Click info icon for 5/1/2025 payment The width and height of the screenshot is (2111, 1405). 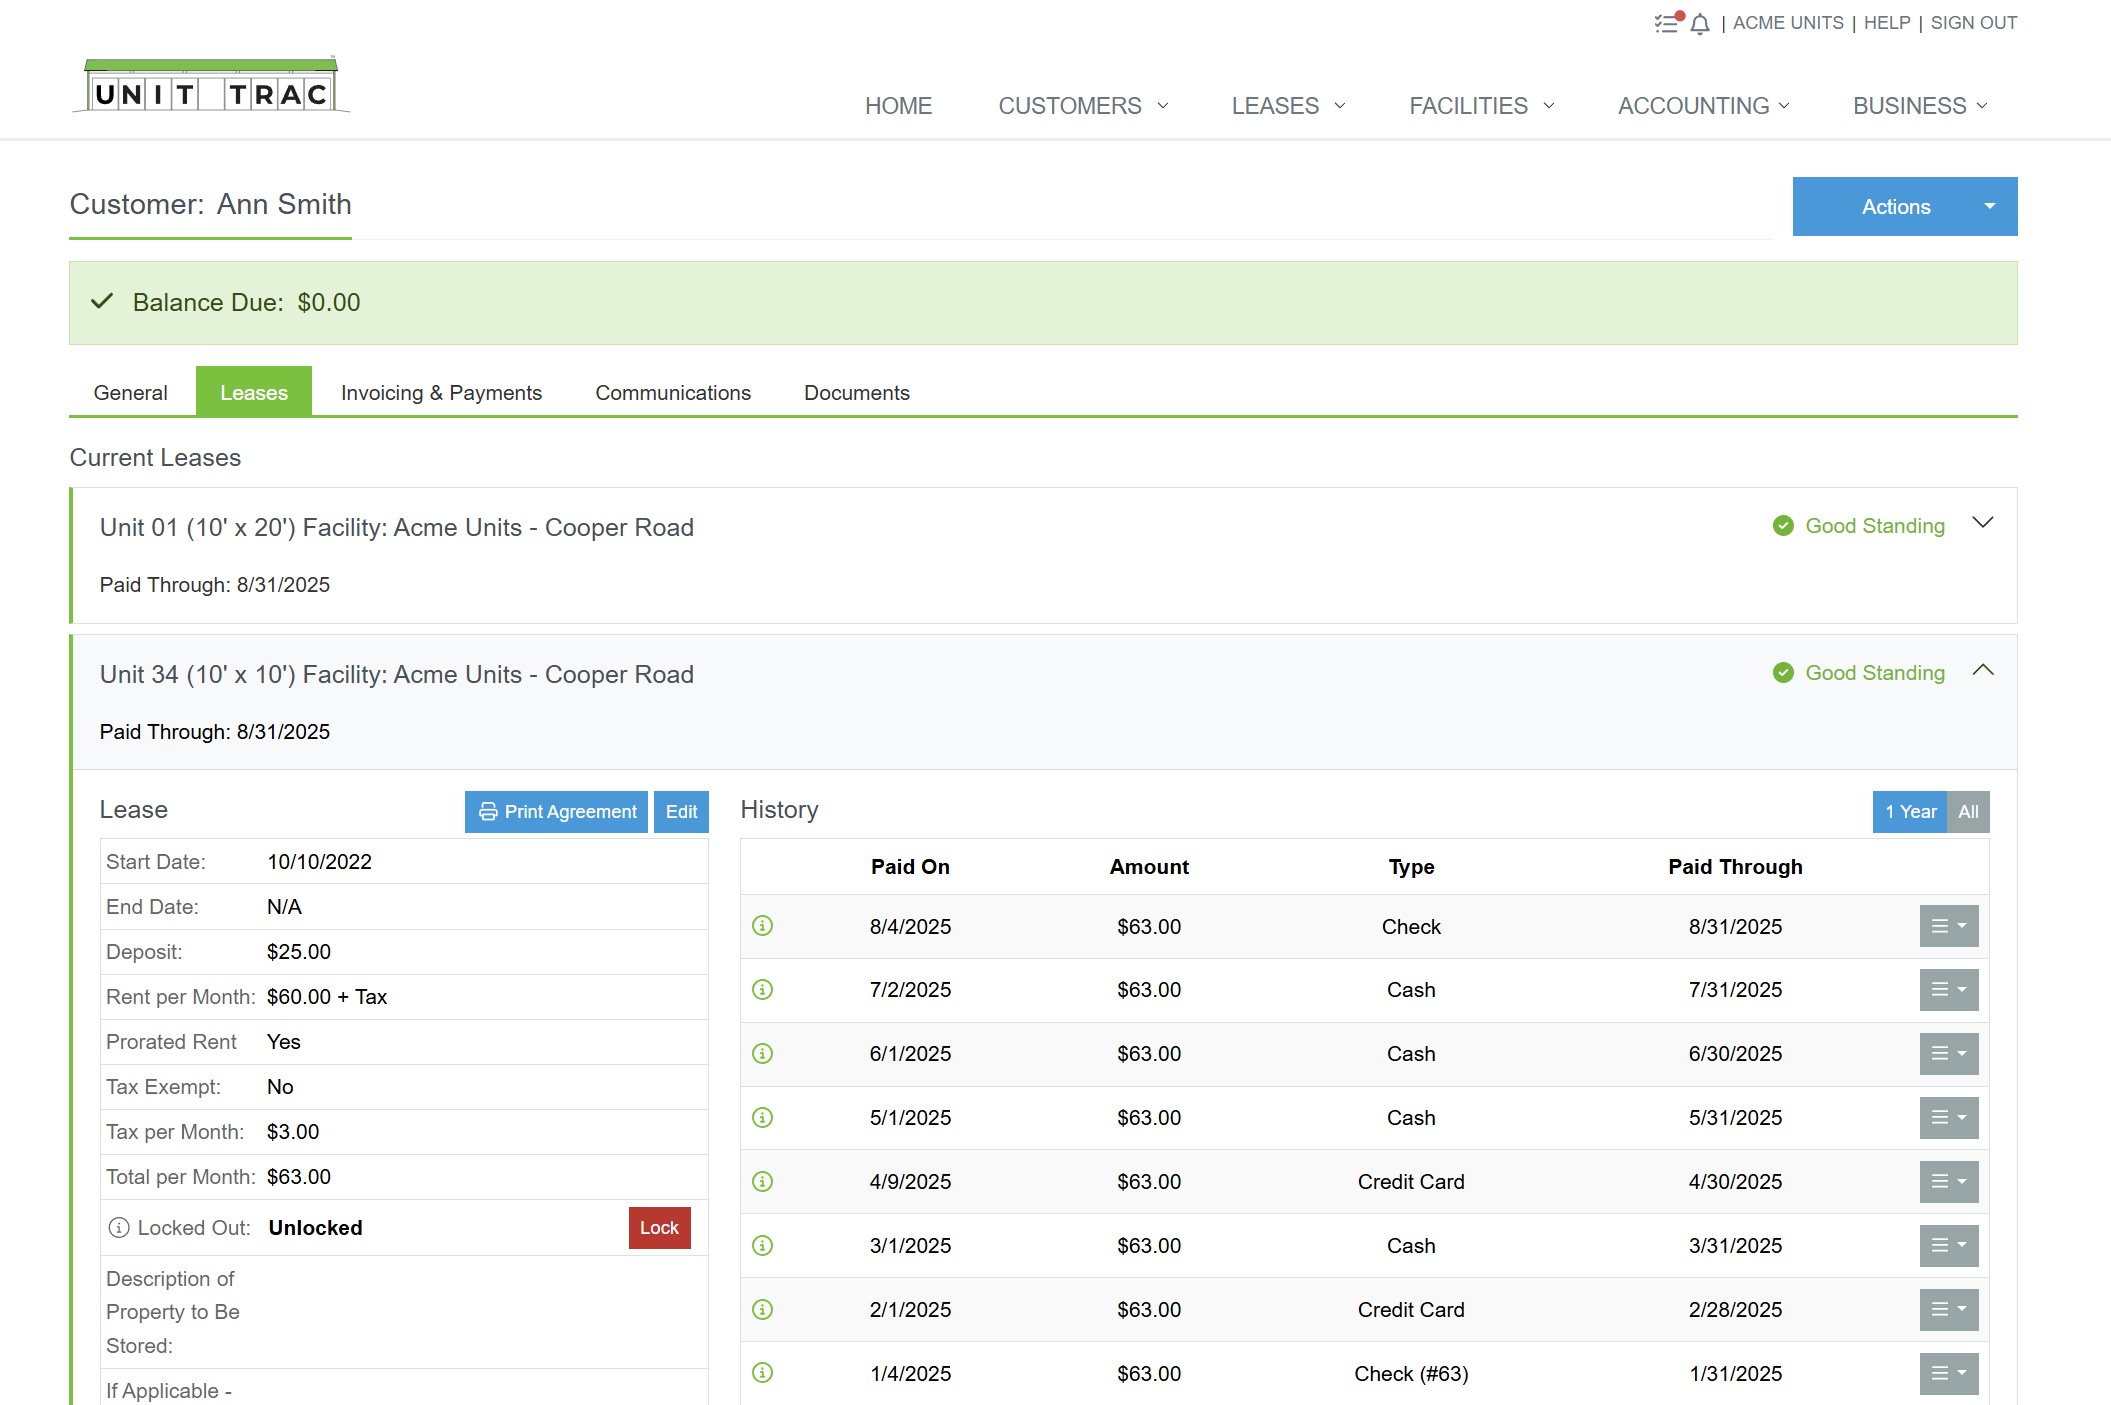[762, 1118]
